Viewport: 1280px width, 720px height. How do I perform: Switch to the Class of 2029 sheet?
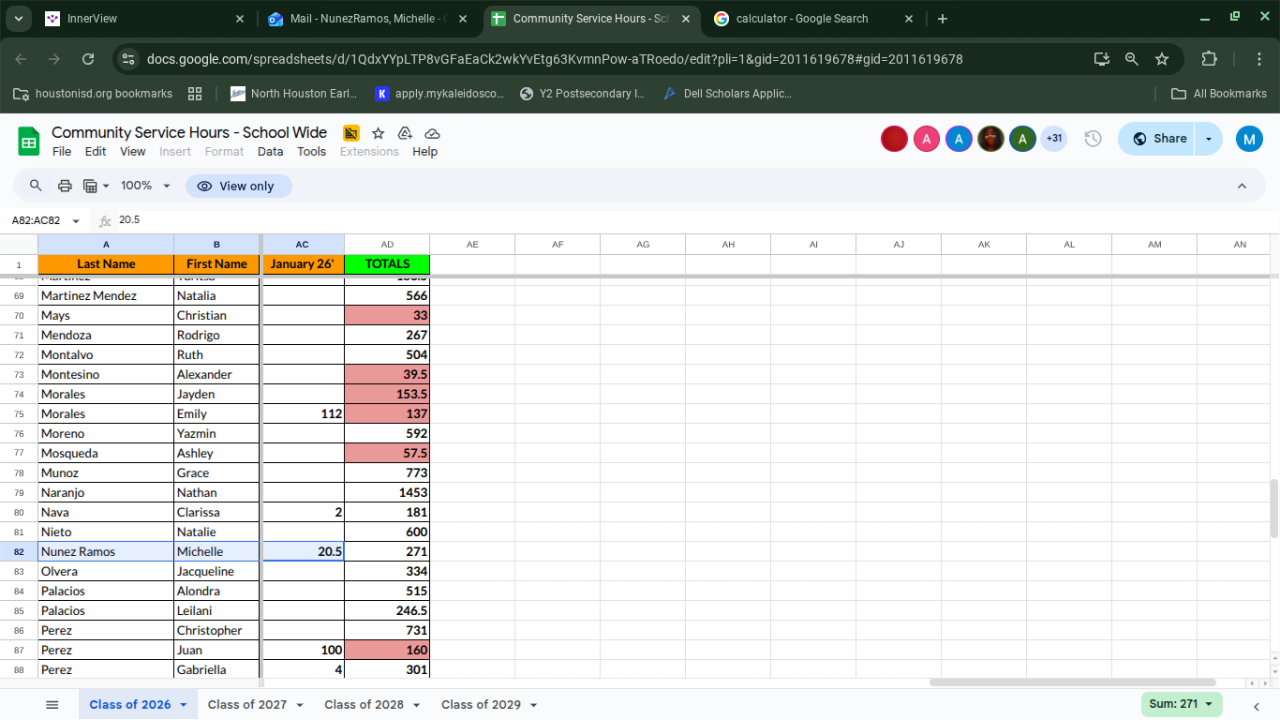coord(481,705)
